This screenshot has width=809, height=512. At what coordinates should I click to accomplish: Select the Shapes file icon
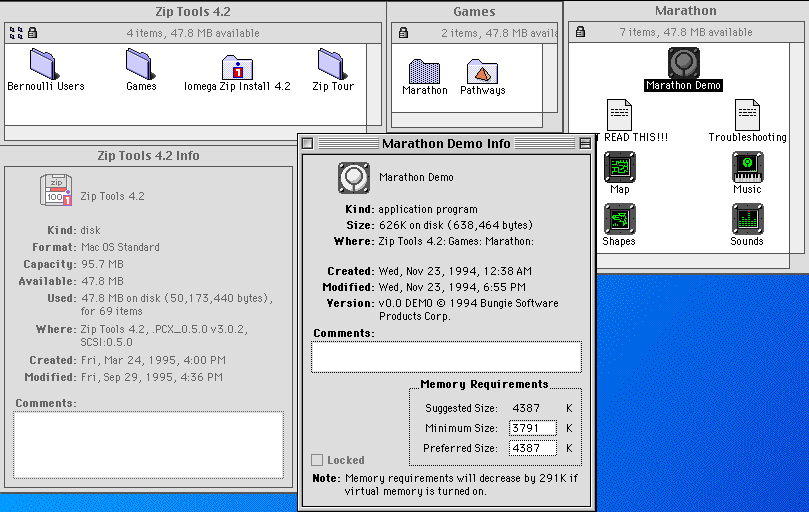pyautogui.click(x=619, y=219)
